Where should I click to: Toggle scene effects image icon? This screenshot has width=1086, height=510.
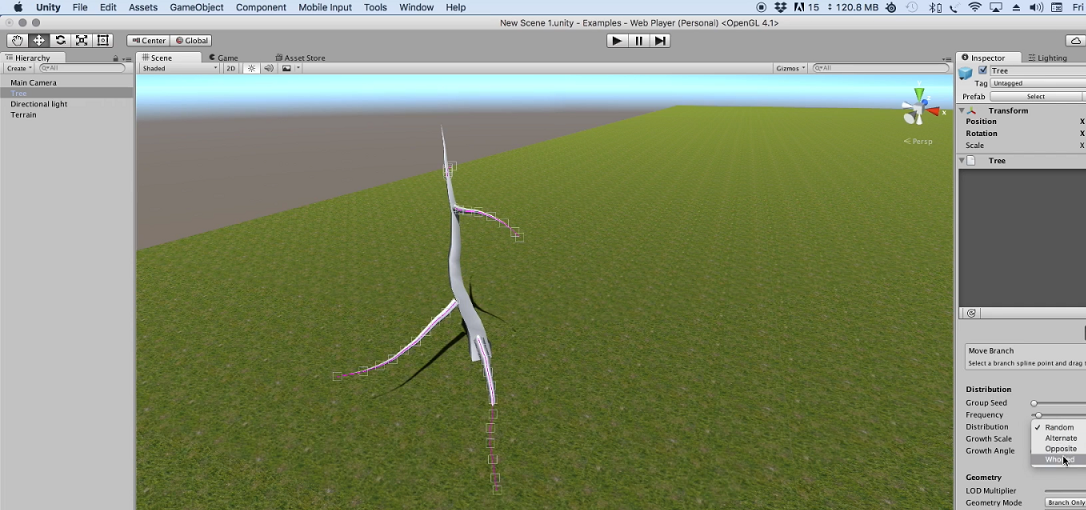(x=286, y=68)
